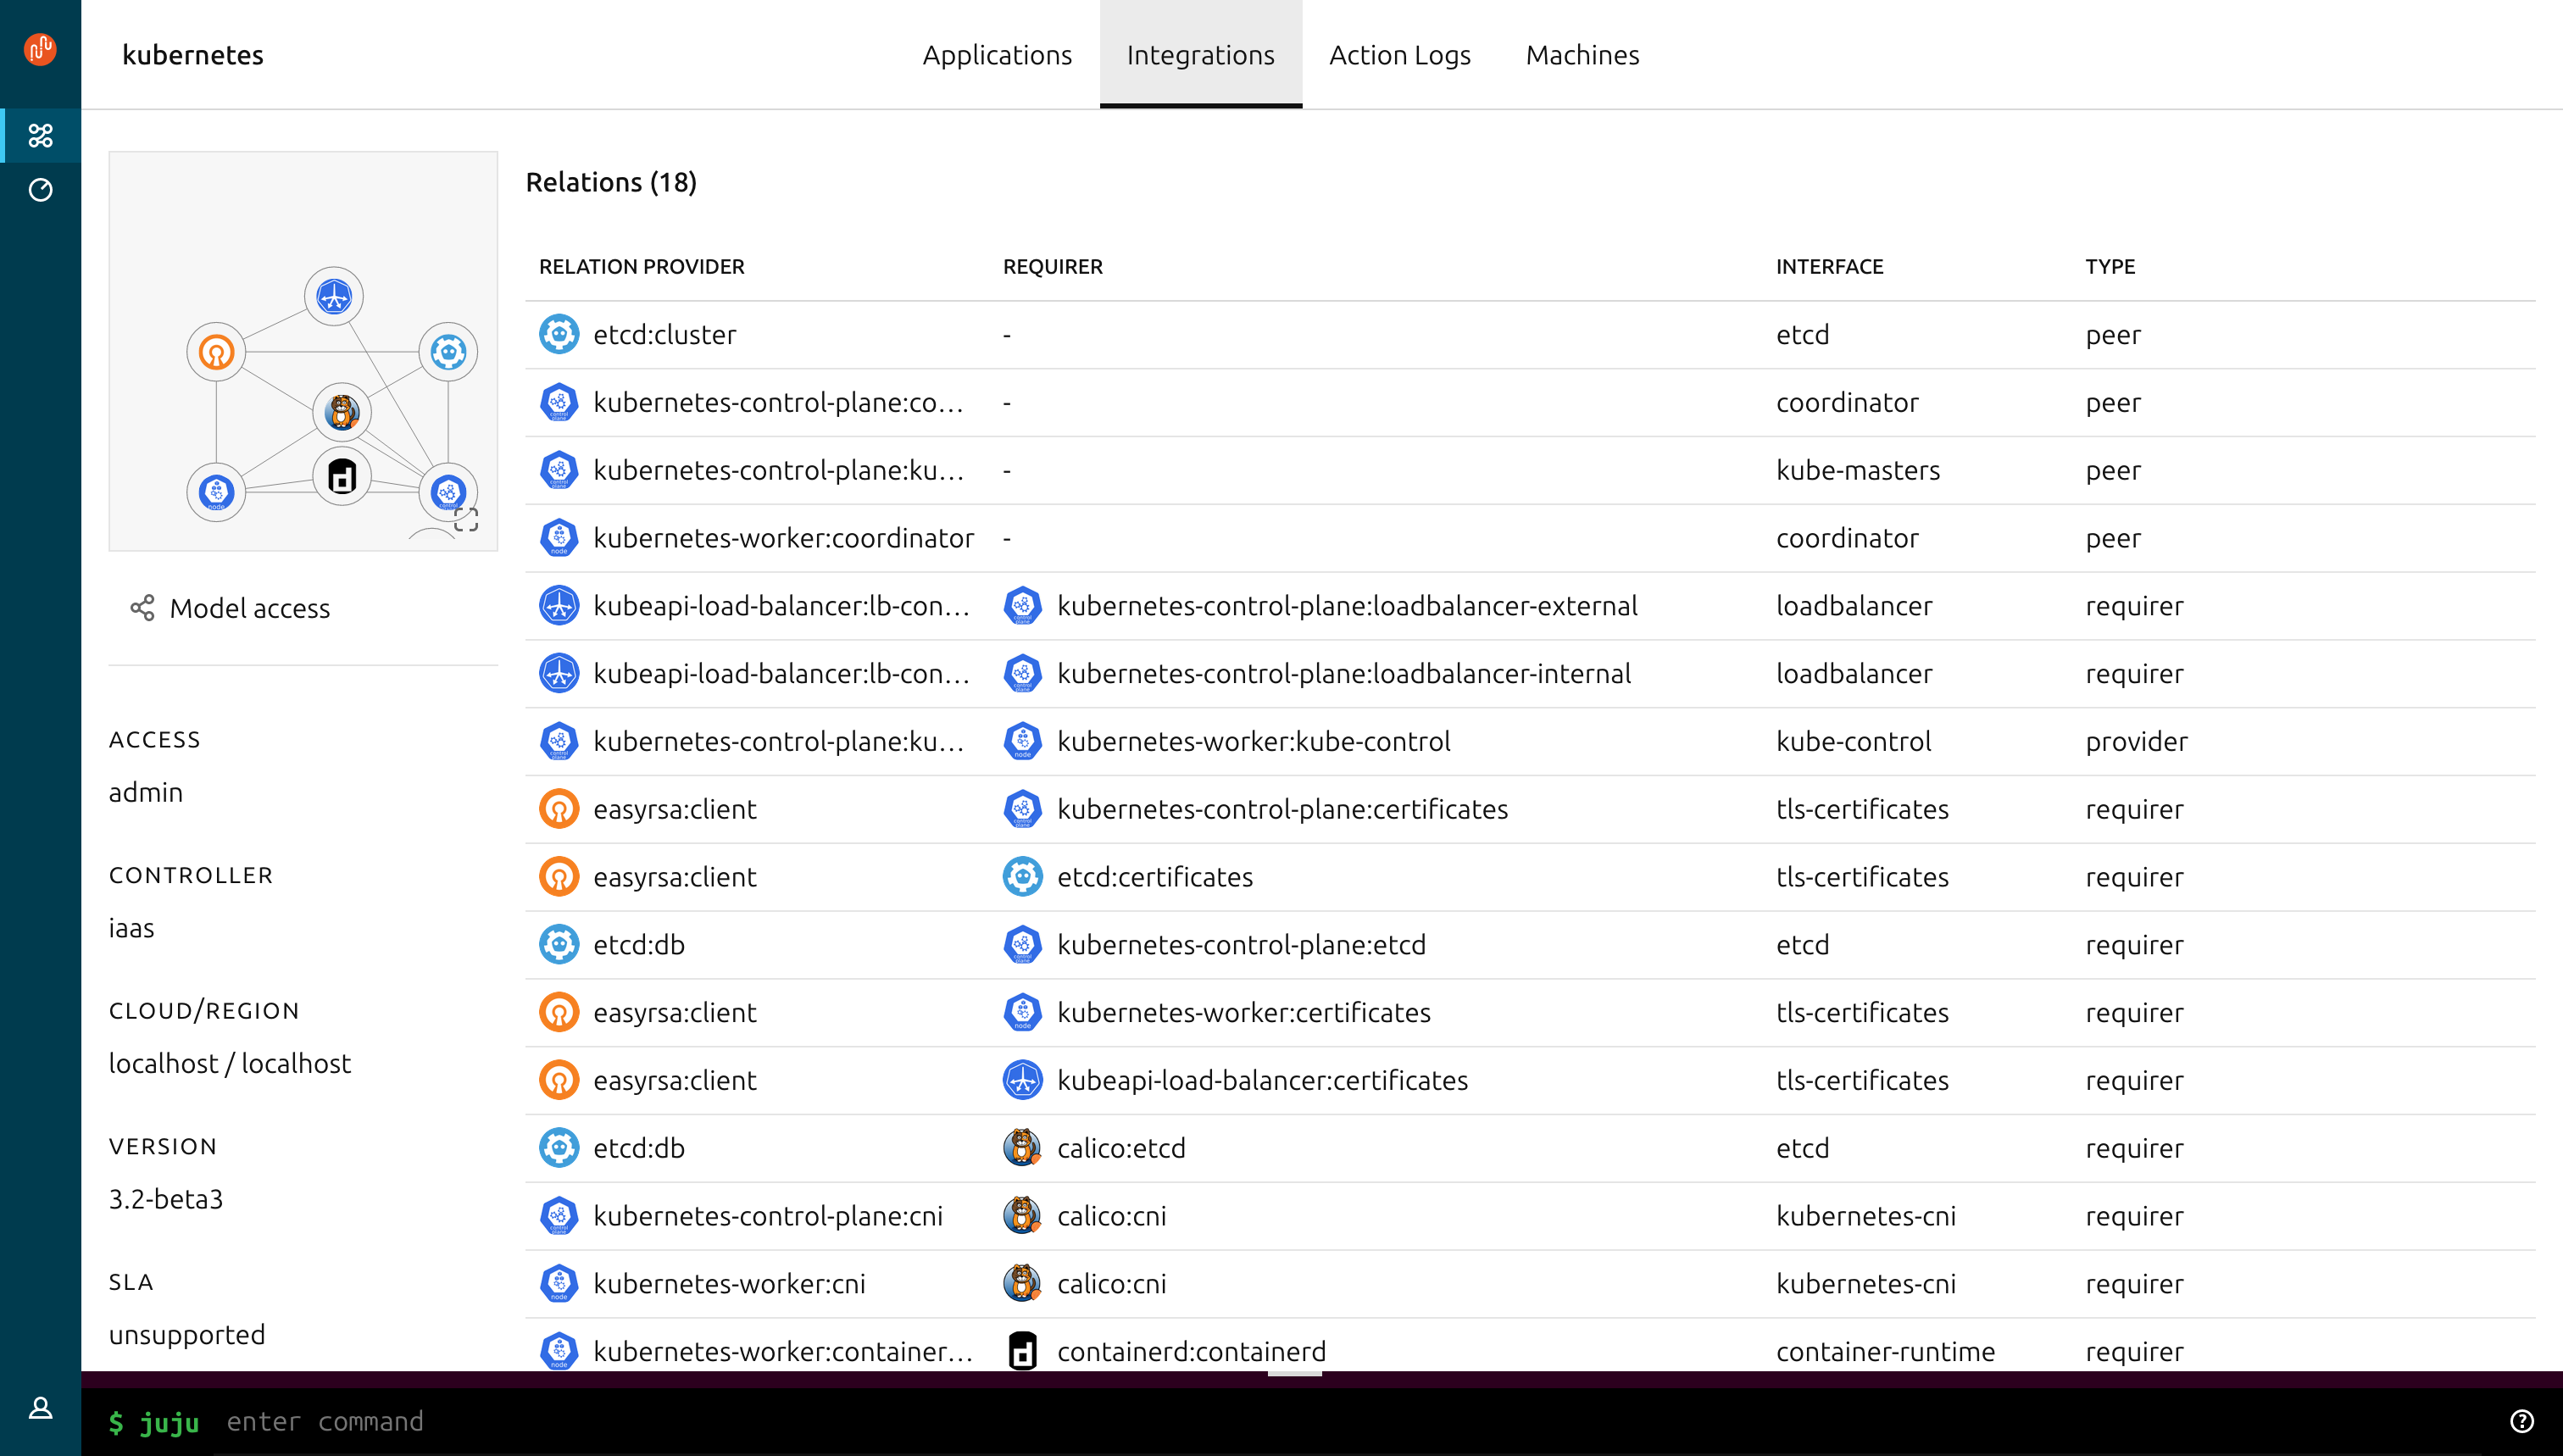Click the Relations (18) heading

[611, 182]
